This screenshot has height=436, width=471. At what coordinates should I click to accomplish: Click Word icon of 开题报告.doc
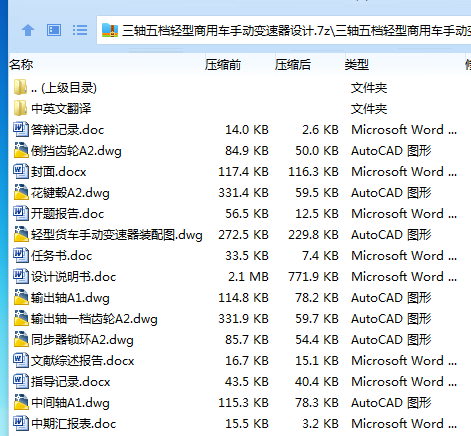(x=21, y=213)
